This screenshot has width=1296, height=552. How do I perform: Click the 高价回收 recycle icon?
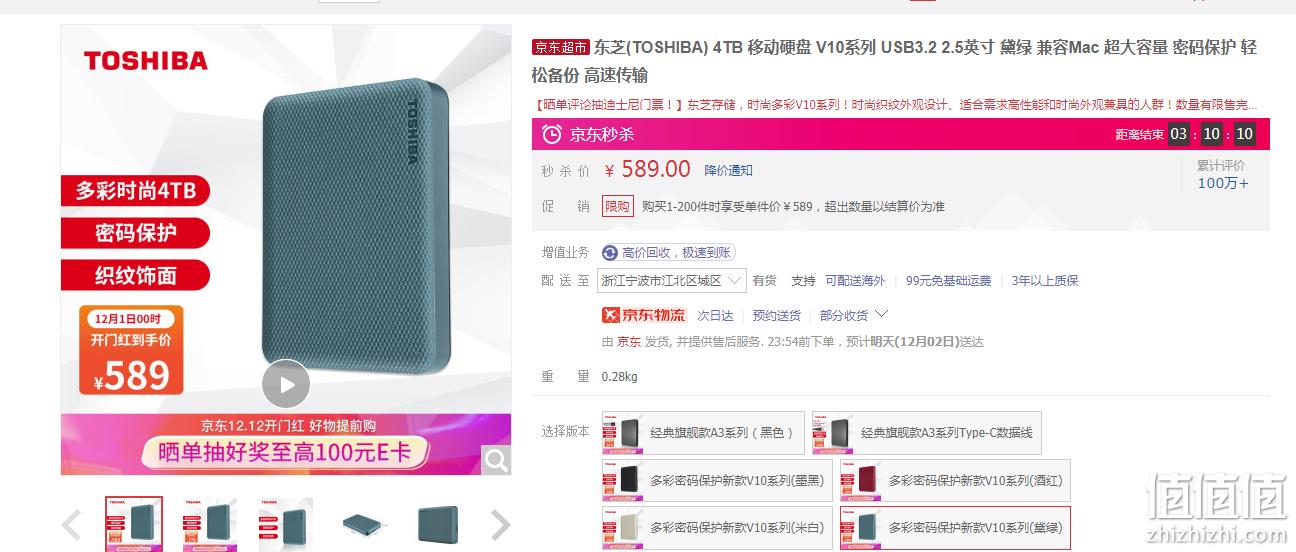click(x=609, y=253)
